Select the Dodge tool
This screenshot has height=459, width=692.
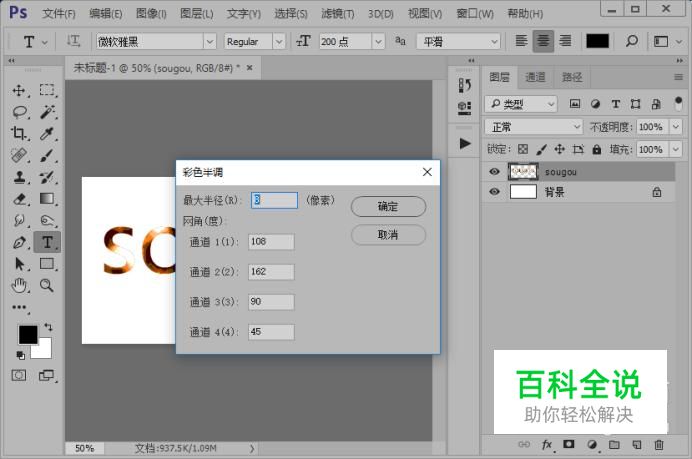47,220
